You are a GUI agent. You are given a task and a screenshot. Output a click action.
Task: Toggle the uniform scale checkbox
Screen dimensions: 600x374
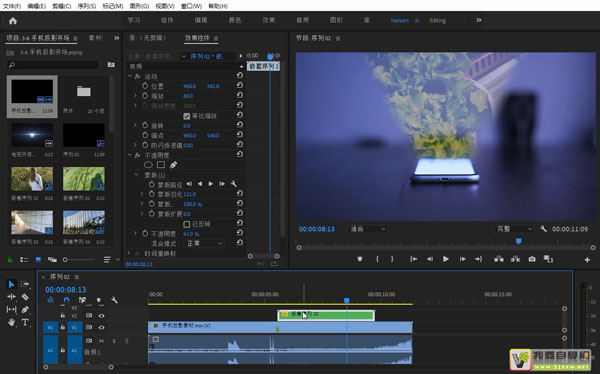pyautogui.click(x=187, y=116)
